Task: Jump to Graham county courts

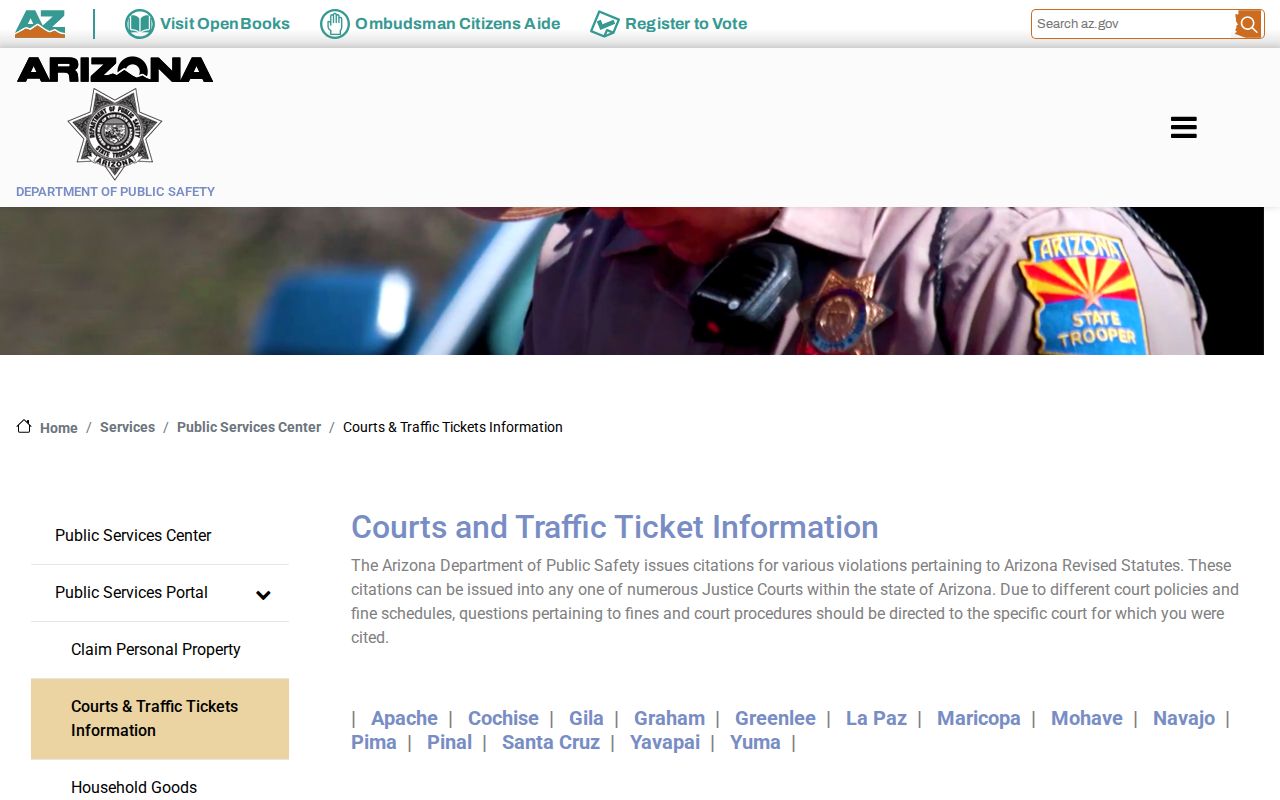Action: pos(669,718)
